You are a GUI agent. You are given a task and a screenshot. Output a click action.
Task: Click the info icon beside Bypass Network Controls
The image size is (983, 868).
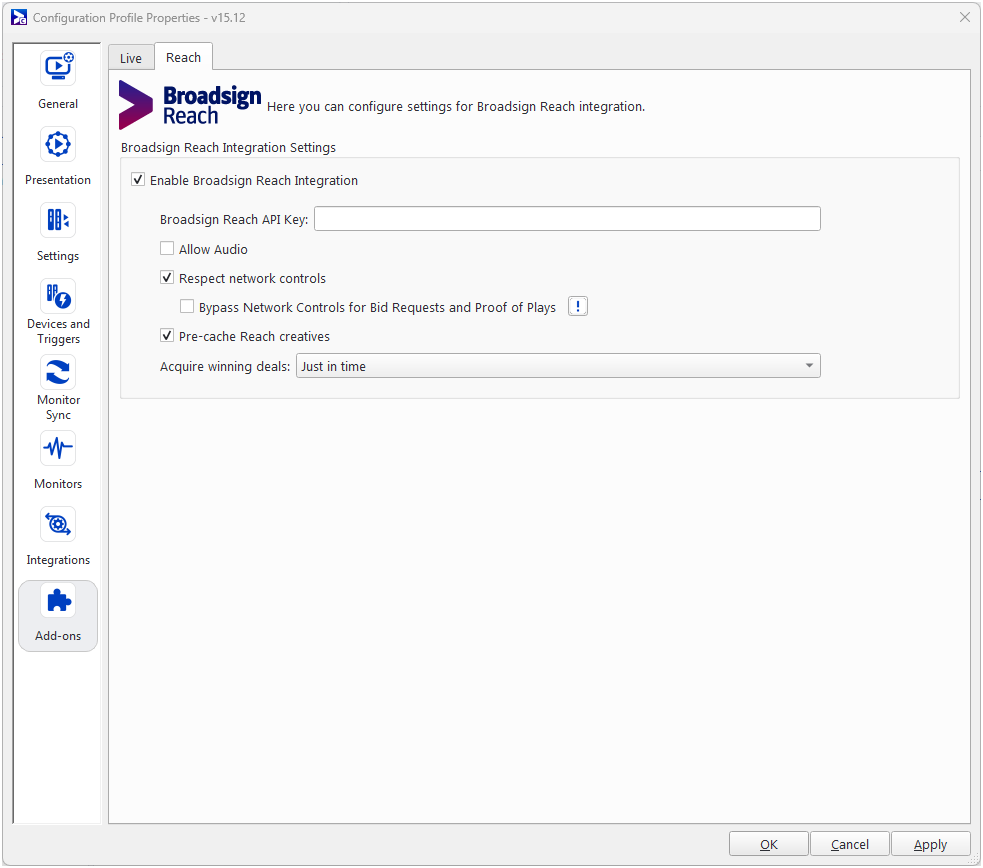[x=578, y=307]
